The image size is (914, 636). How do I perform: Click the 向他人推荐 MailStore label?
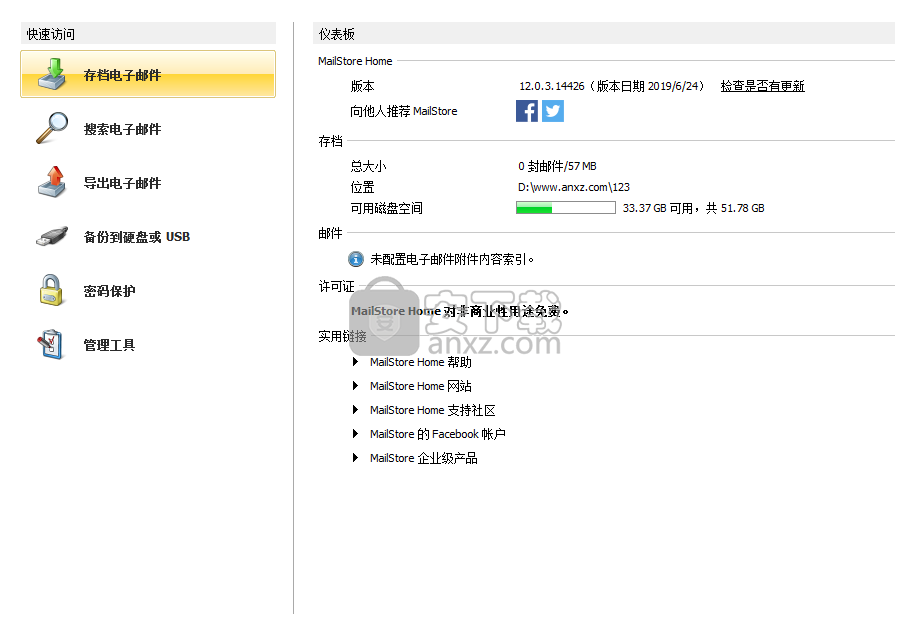pos(403,111)
